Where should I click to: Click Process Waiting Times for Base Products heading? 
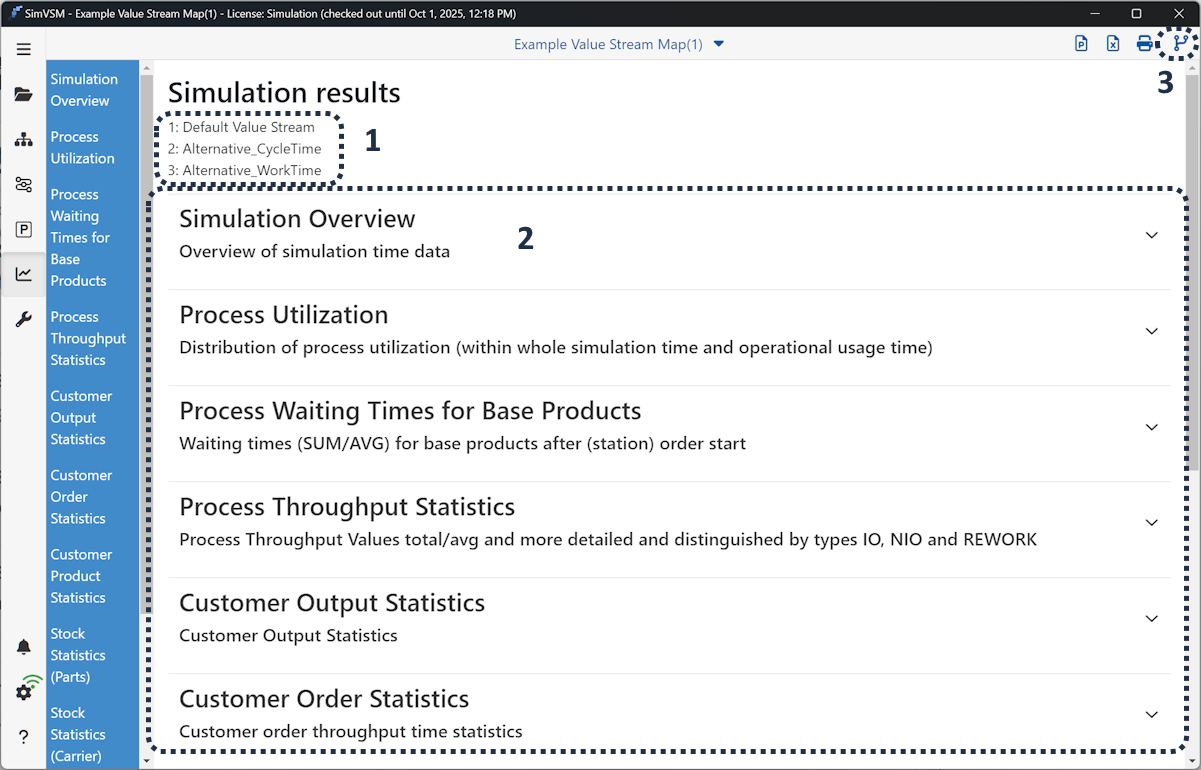click(x=410, y=411)
